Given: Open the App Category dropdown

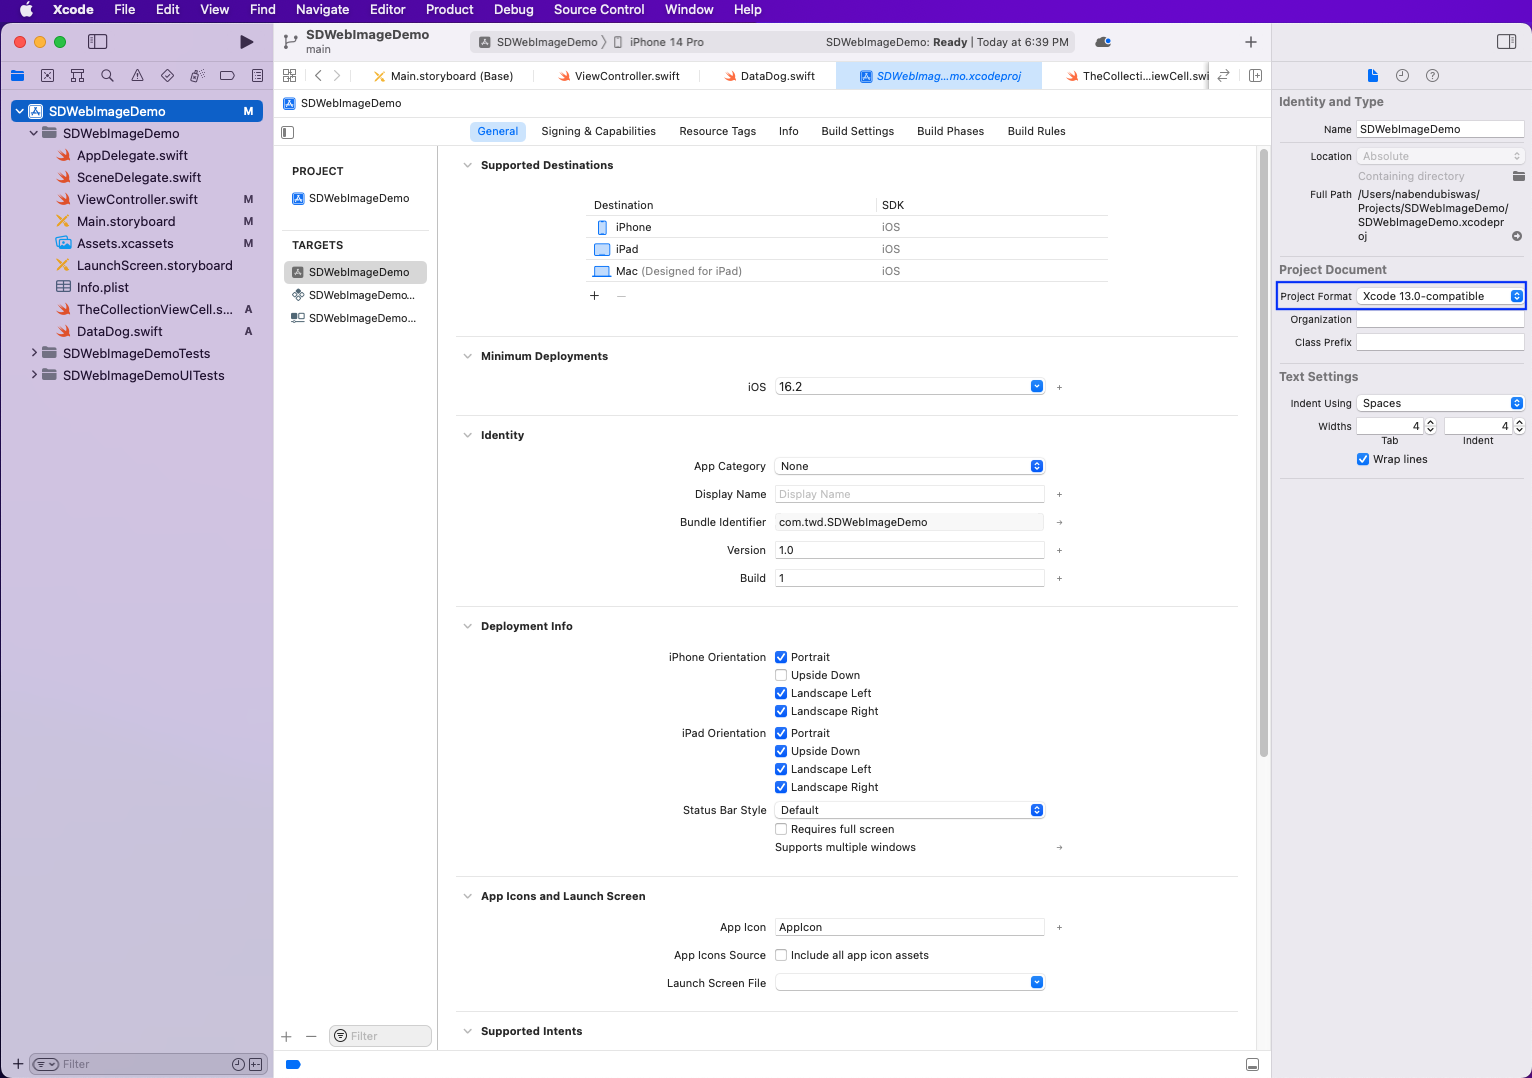Looking at the screenshot, I should pyautogui.click(x=910, y=466).
